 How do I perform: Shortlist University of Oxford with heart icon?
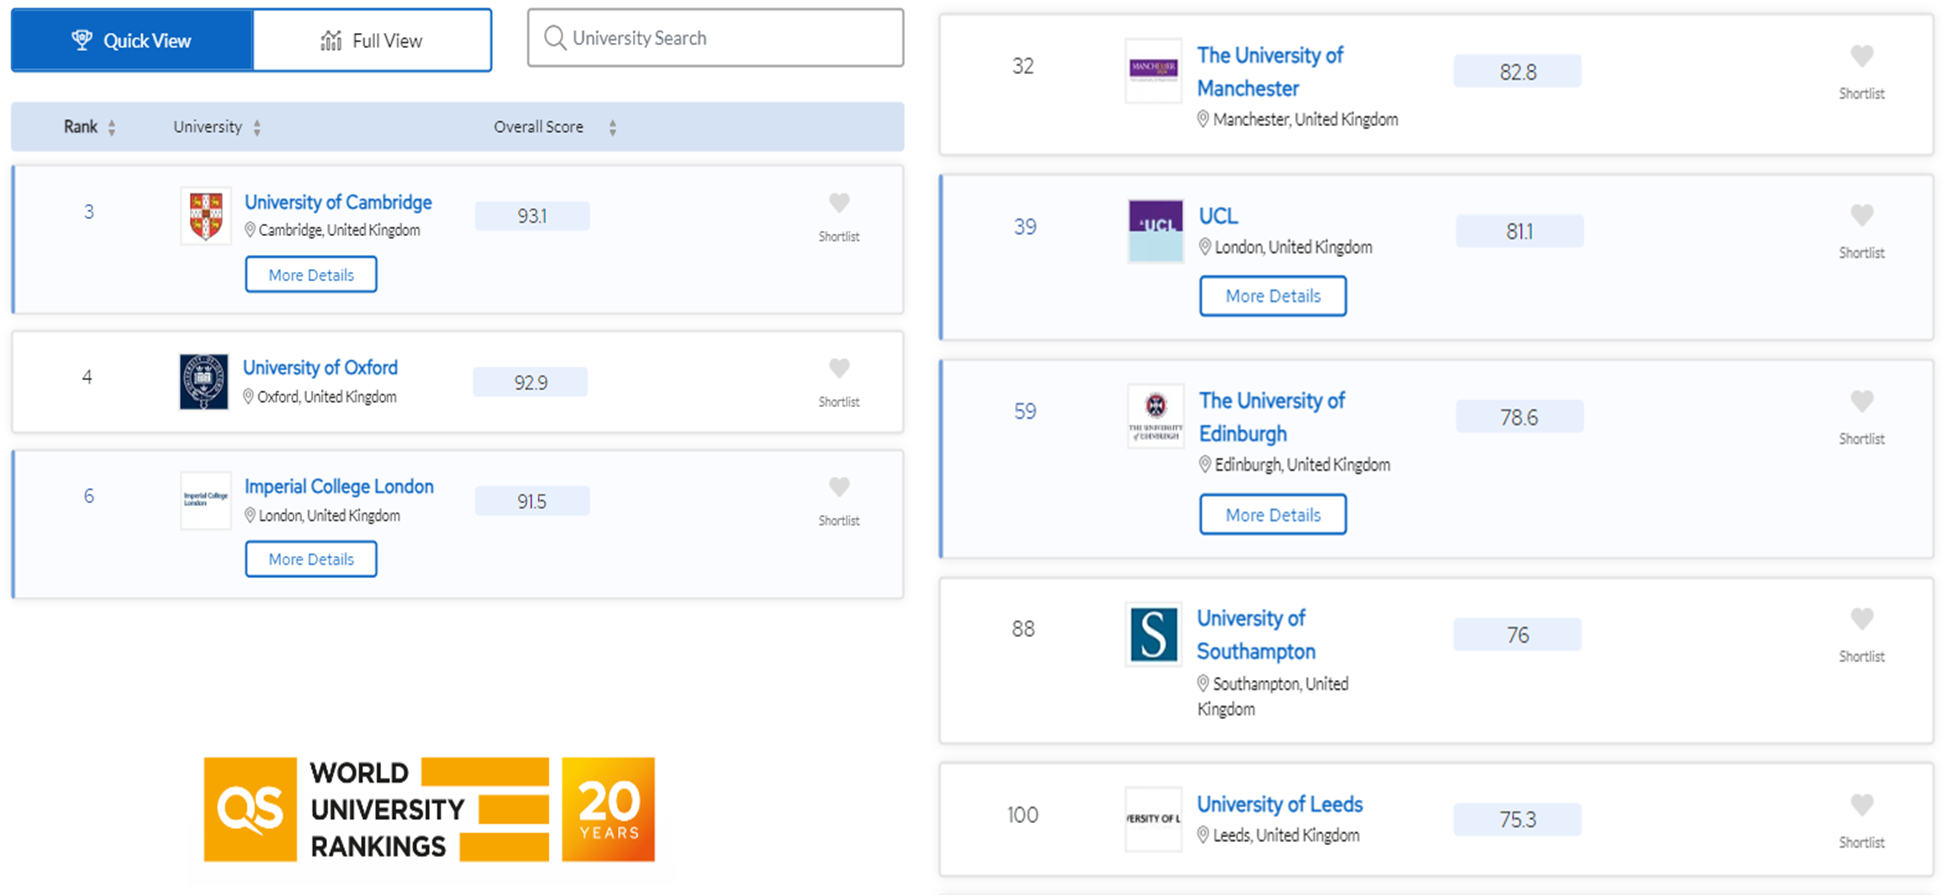coord(839,368)
